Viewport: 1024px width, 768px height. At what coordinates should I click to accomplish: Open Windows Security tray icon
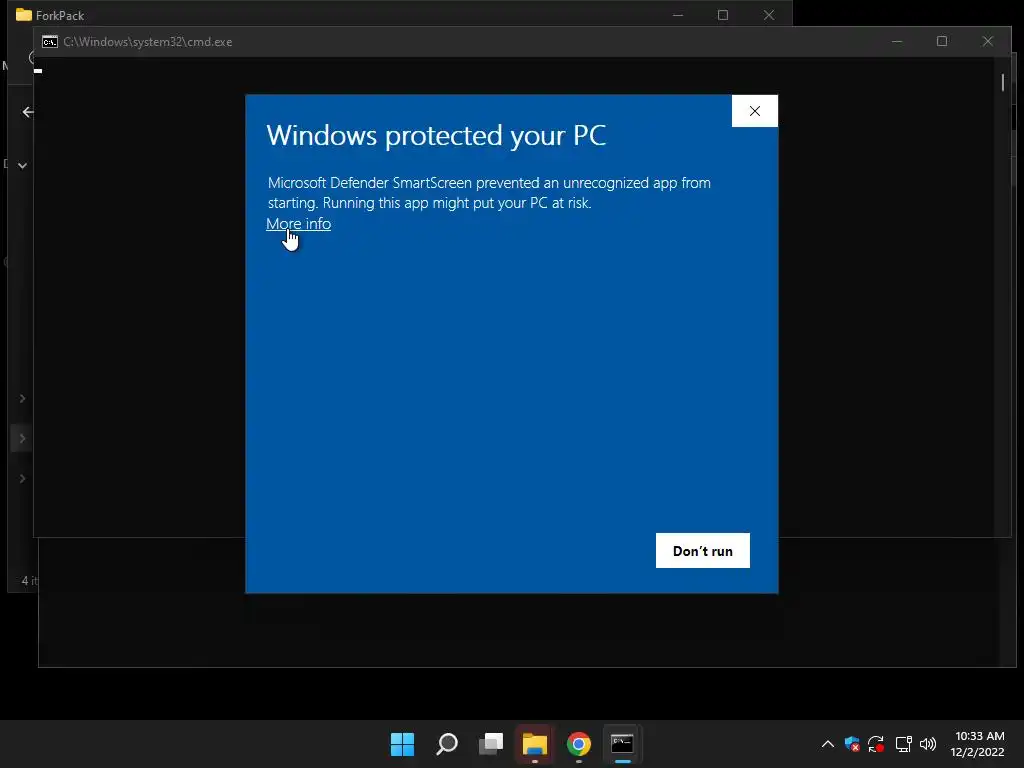pyautogui.click(x=852, y=744)
